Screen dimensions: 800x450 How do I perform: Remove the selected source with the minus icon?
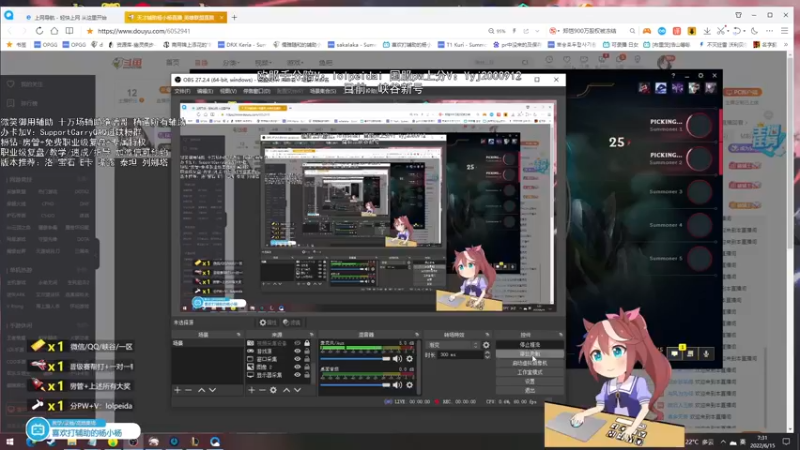(x=262, y=390)
